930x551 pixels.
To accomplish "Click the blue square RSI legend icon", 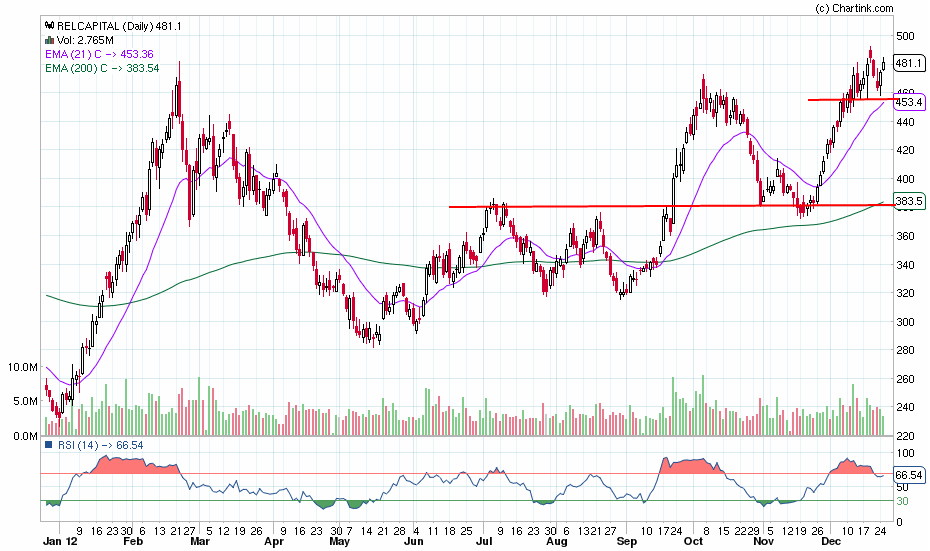I will point(49,444).
